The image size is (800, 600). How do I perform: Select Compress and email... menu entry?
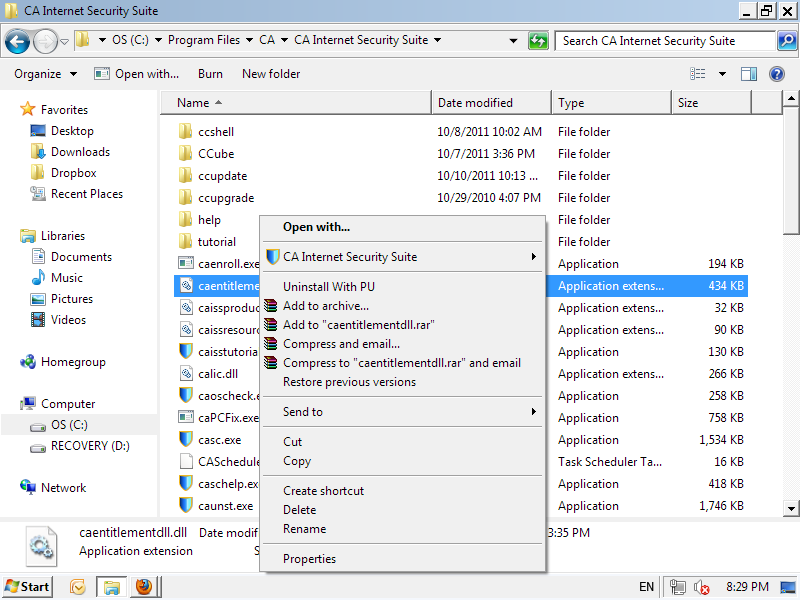[x=341, y=344]
